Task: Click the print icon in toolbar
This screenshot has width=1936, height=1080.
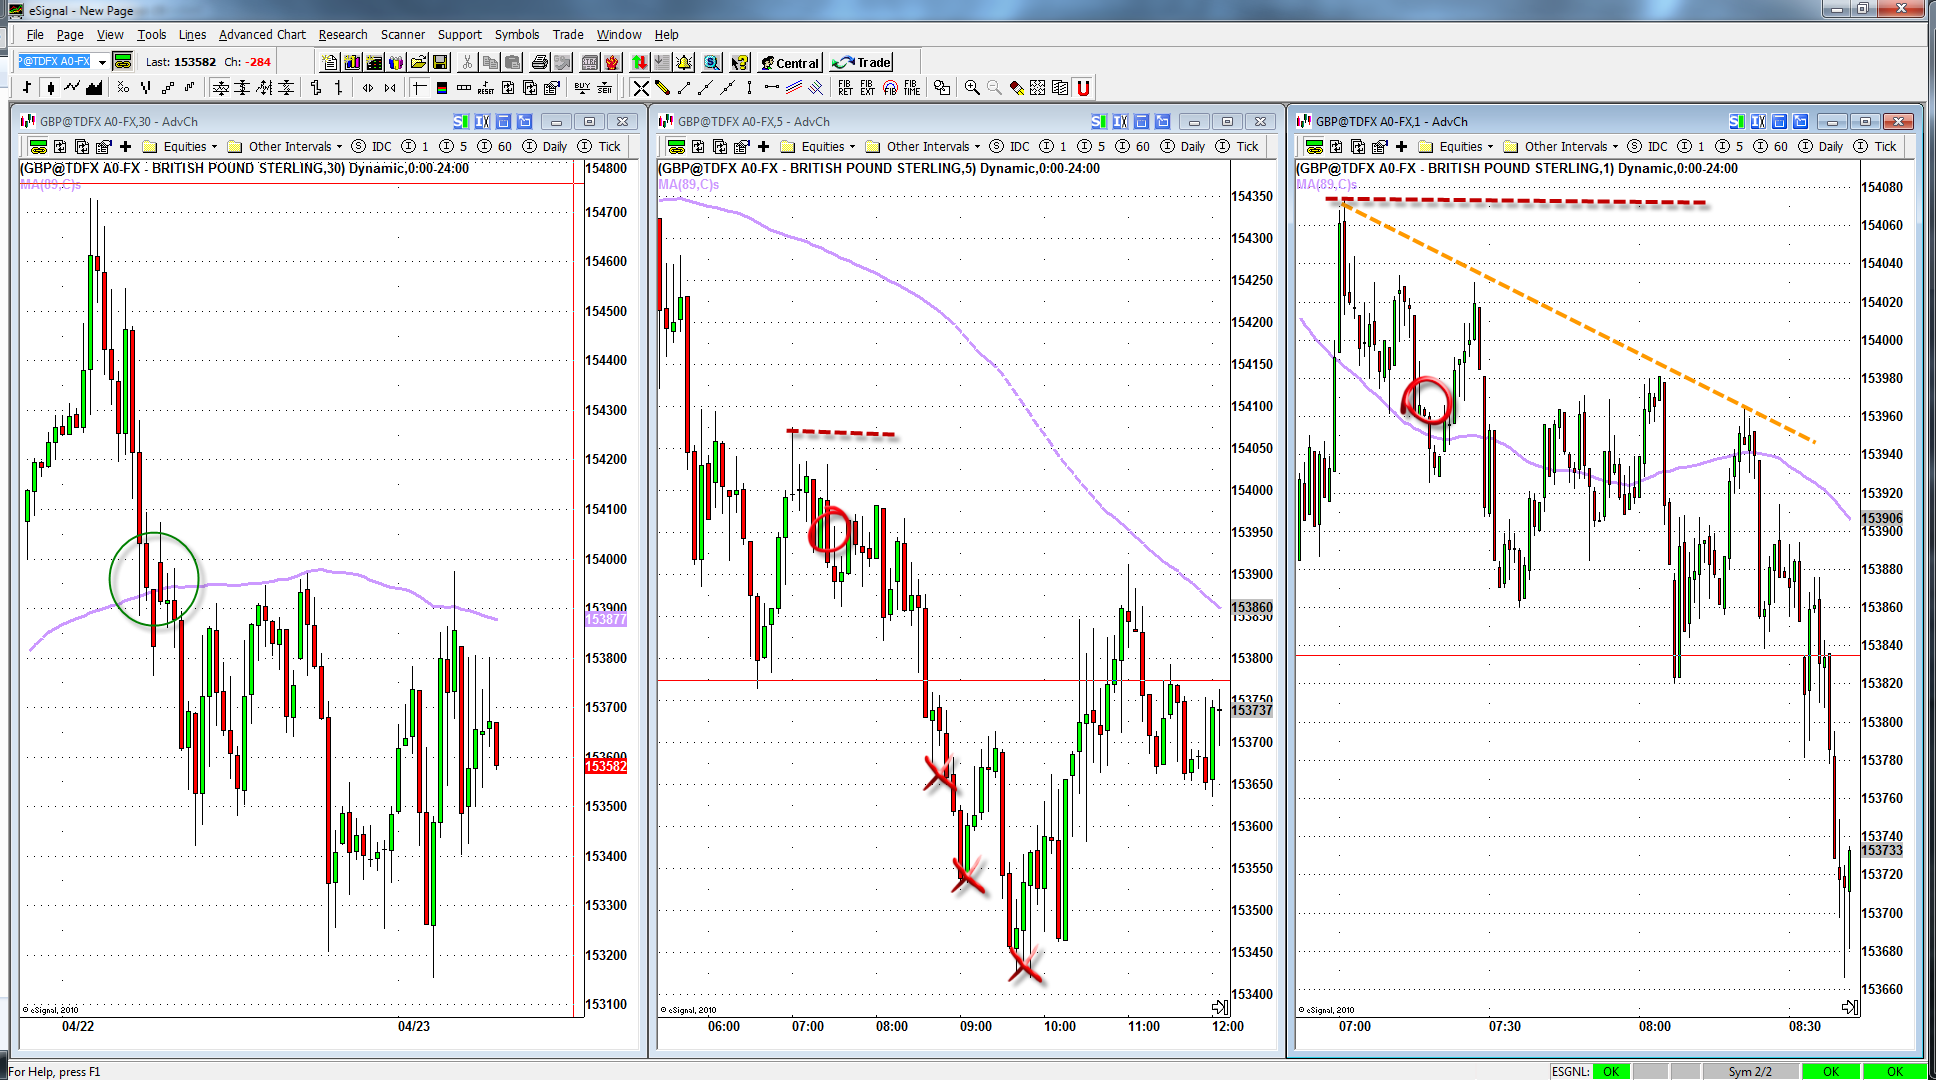Action: (540, 62)
